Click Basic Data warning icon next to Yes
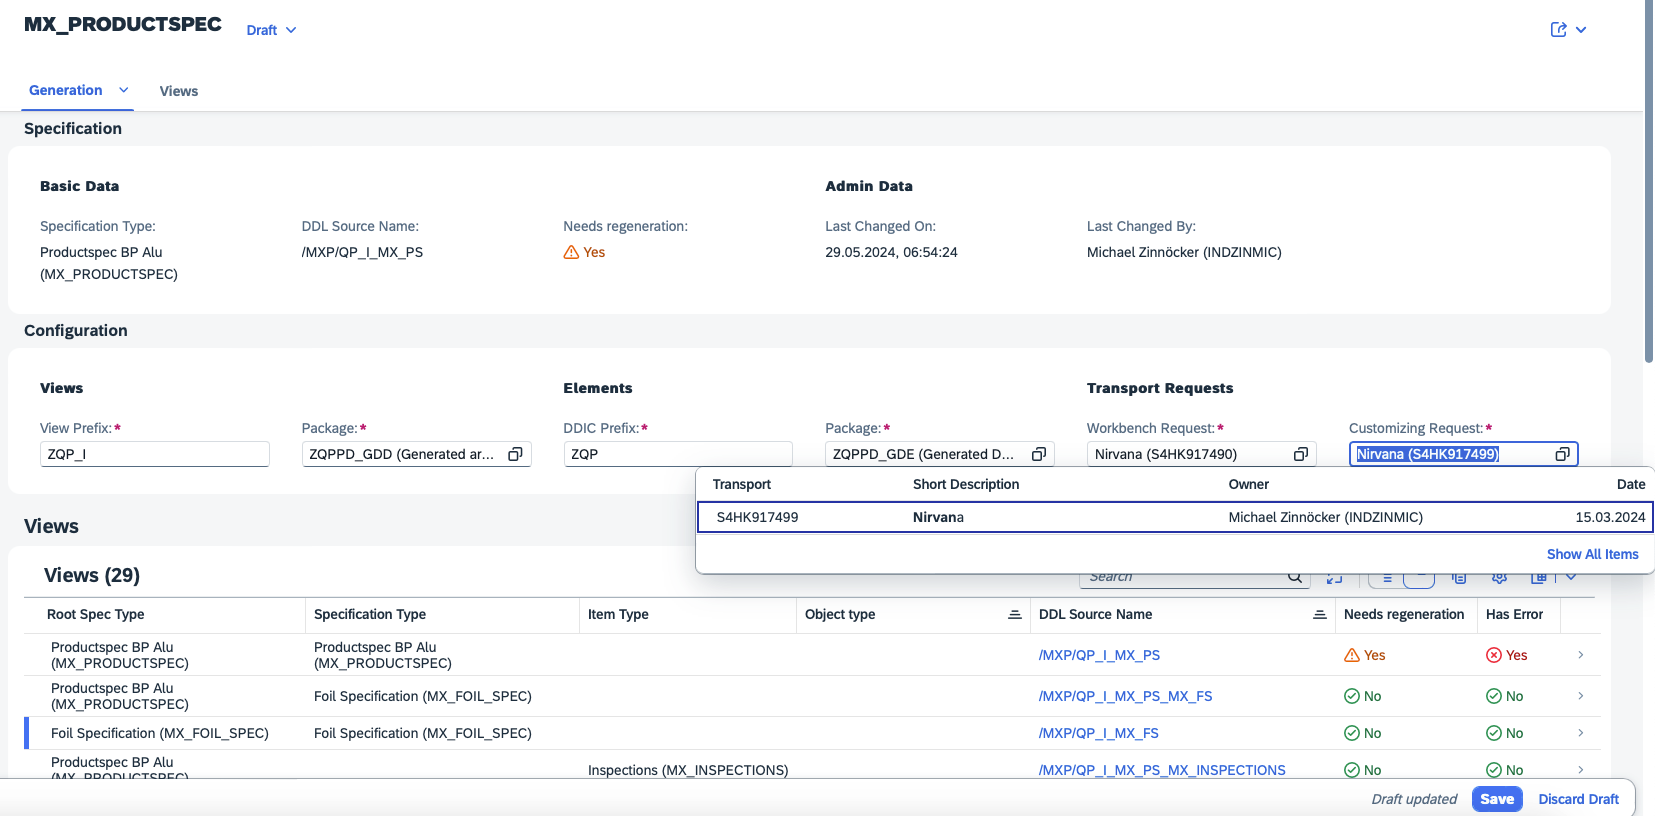 [x=571, y=252]
